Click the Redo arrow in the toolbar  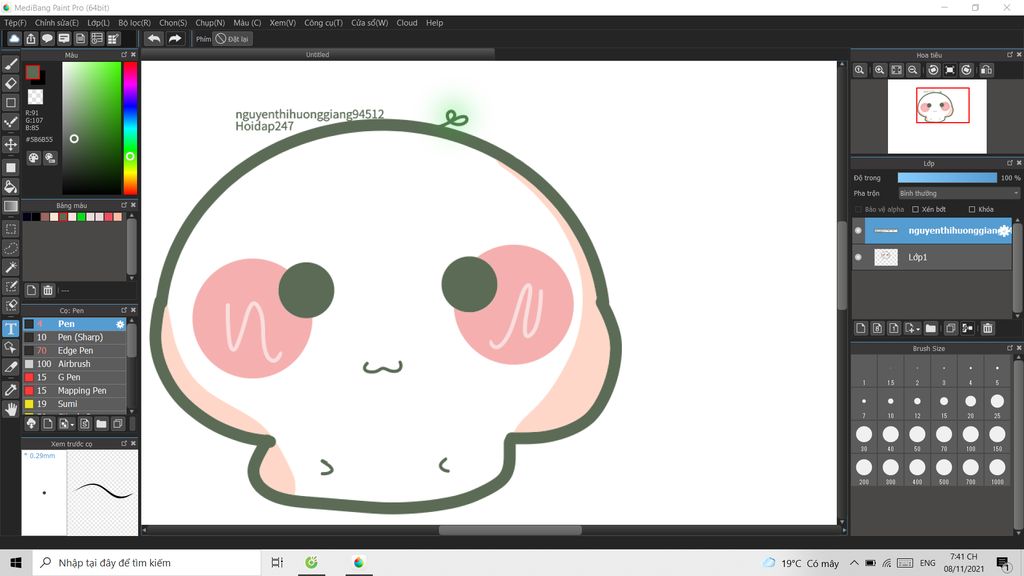(x=174, y=39)
